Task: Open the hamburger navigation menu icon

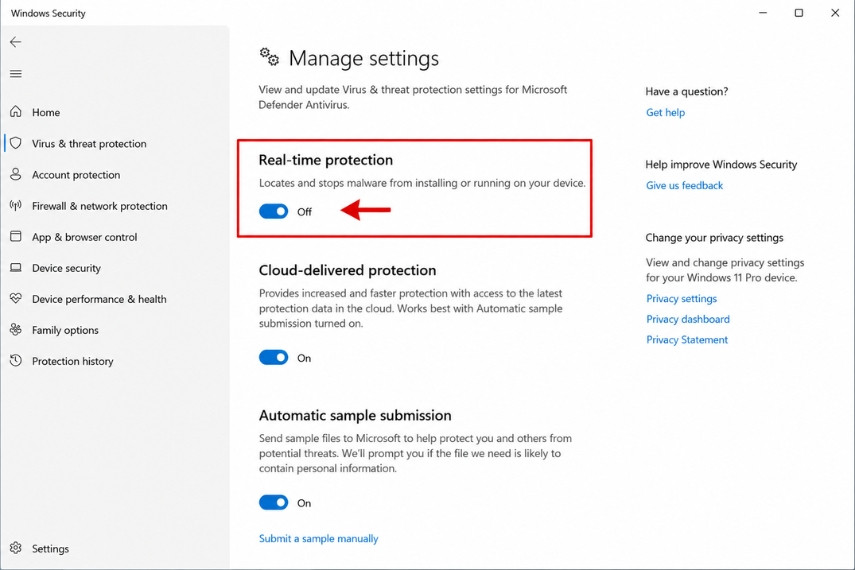Action: pos(16,74)
